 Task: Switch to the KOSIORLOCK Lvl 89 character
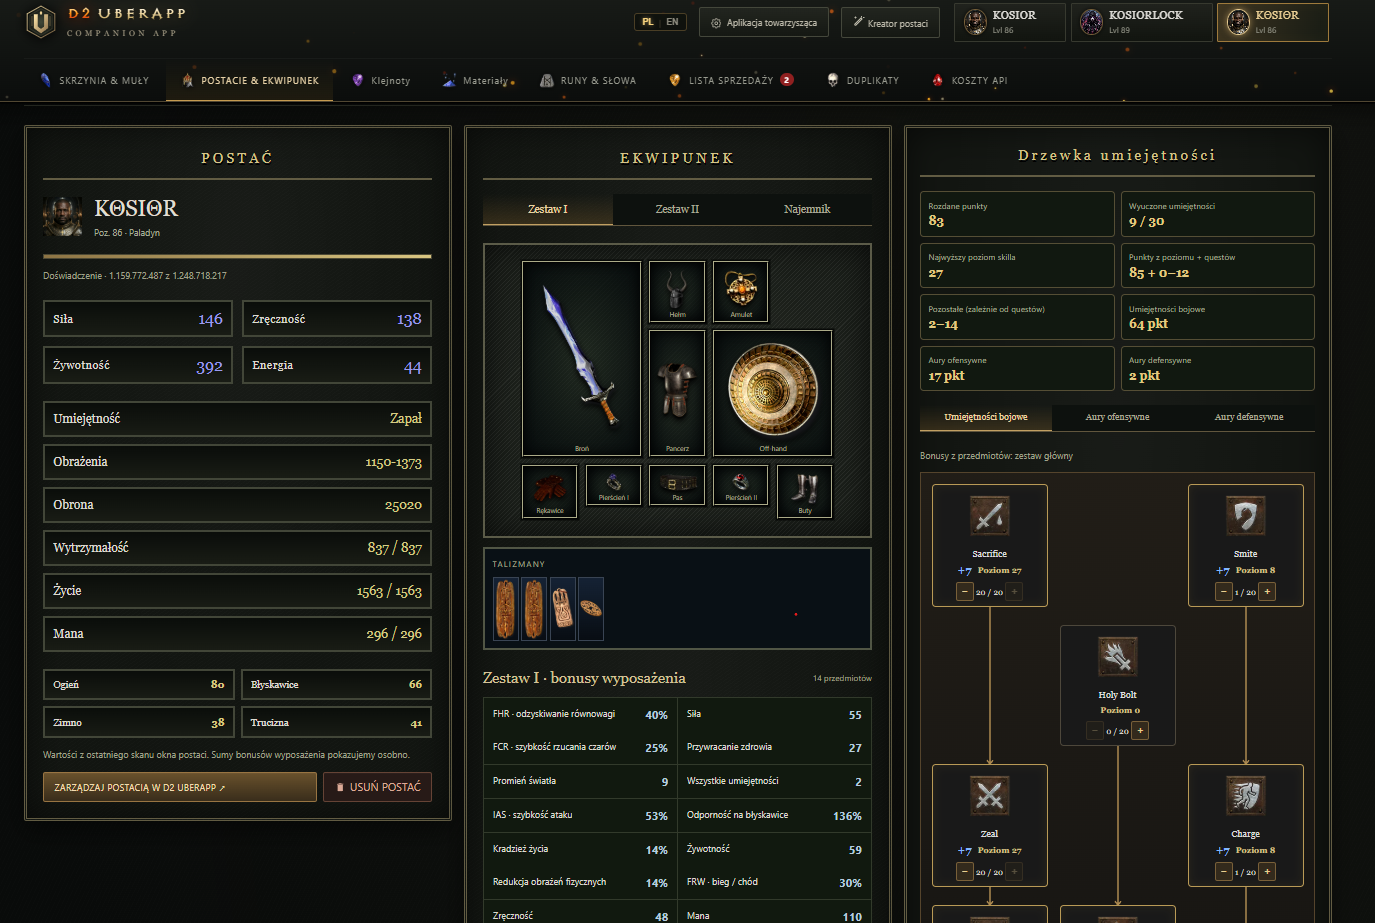1141,22
